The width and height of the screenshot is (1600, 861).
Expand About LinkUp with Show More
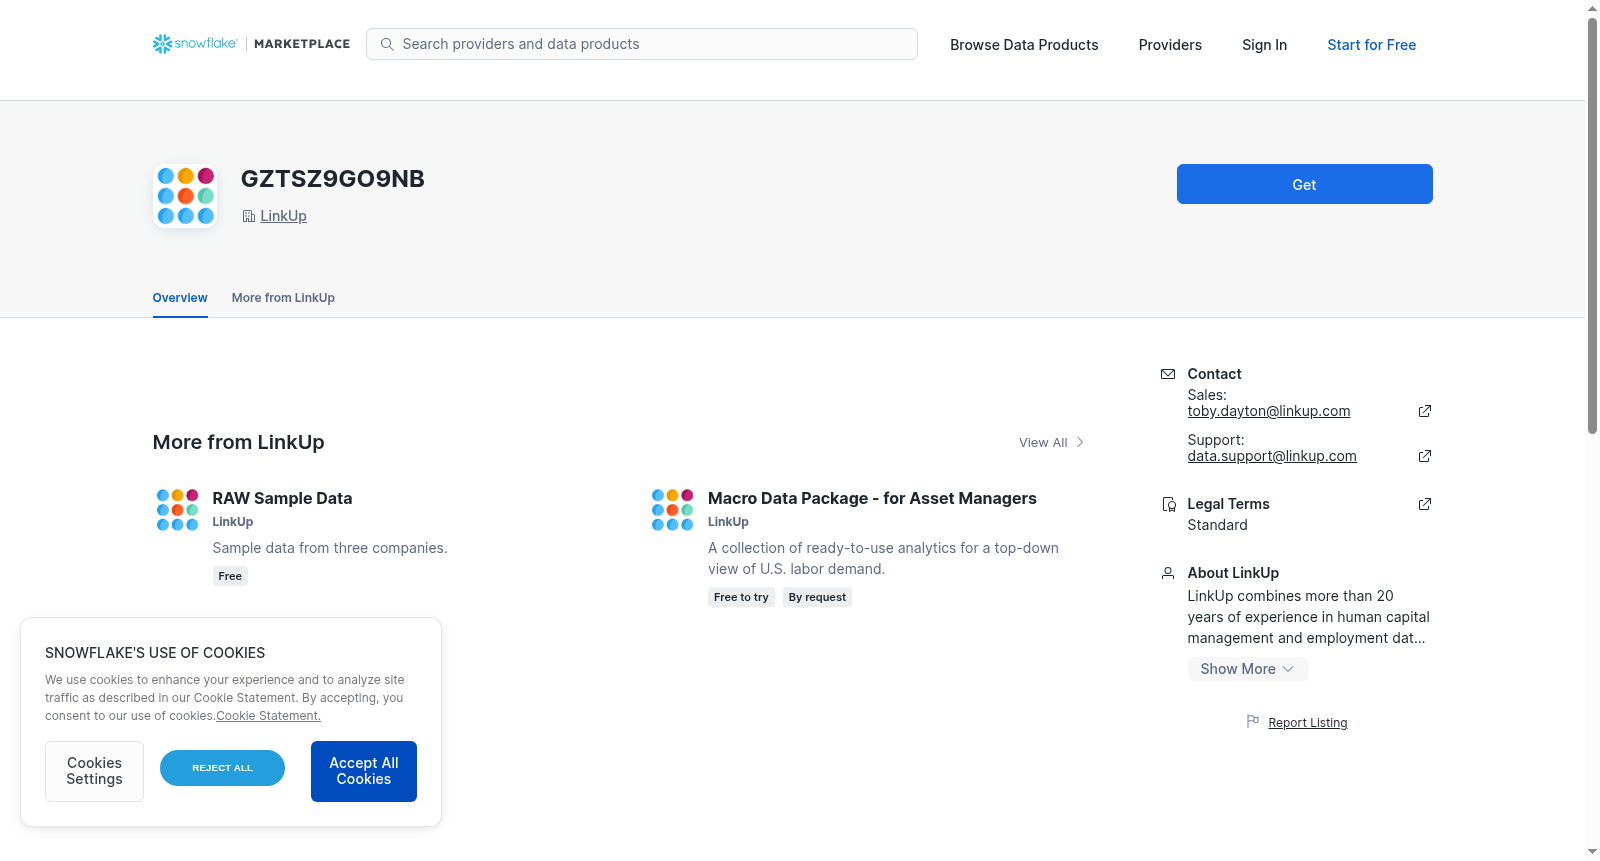click(1248, 669)
